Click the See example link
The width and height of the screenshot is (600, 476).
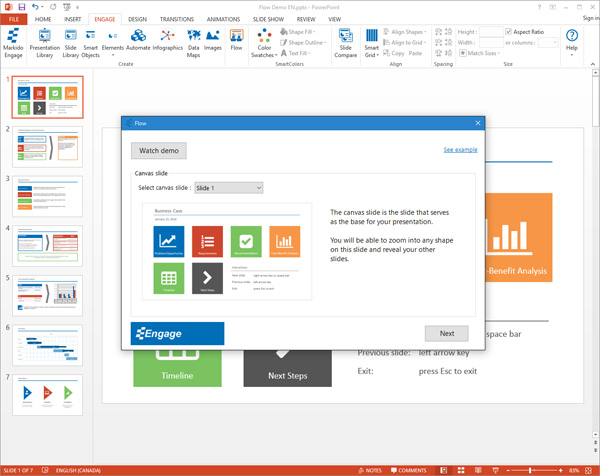click(460, 149)
